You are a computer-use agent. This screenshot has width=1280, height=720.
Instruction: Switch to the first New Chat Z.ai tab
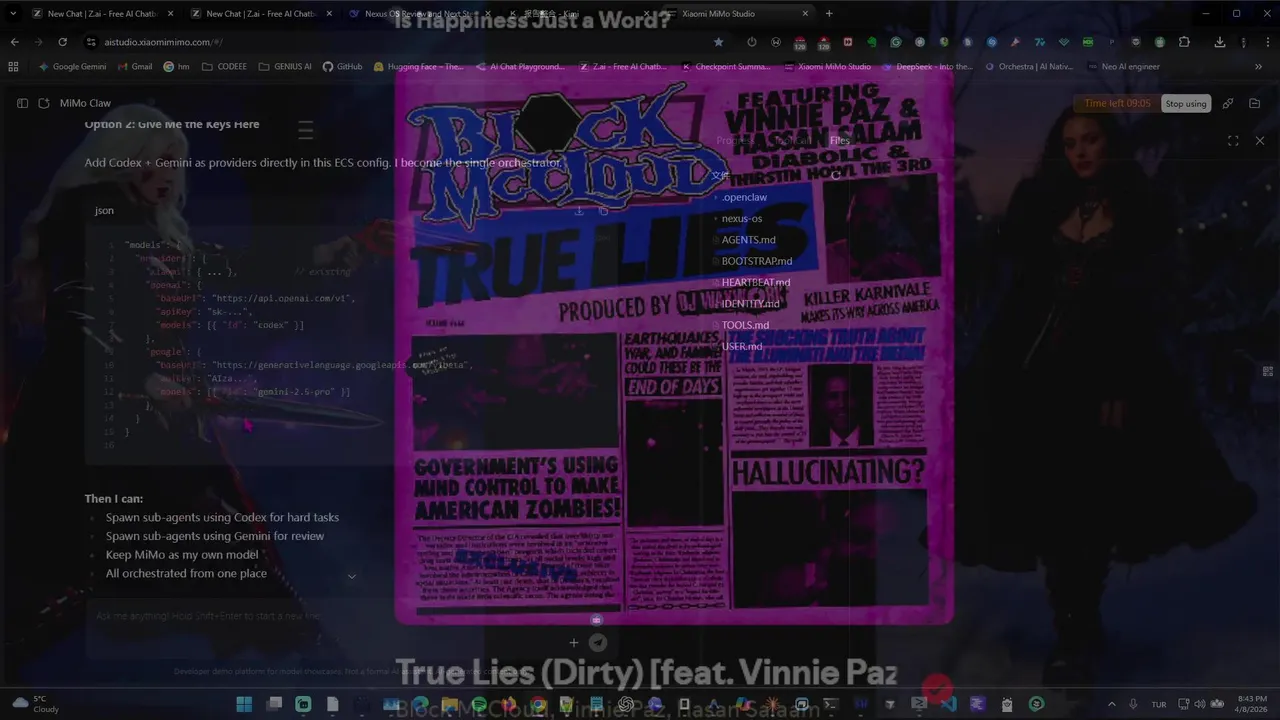[102, 14]
